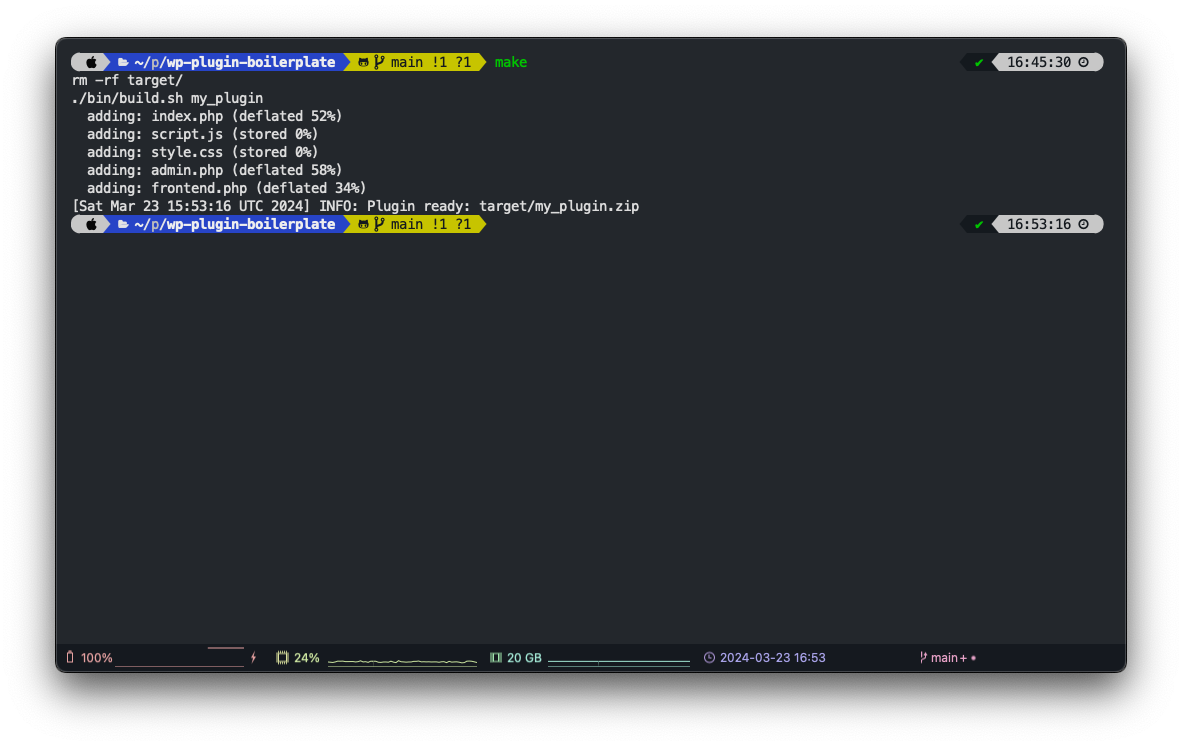Viewport: 1182px width, 746px height.
Task: Click the charging bolt icon in the status bar
Action: point(253,658)
